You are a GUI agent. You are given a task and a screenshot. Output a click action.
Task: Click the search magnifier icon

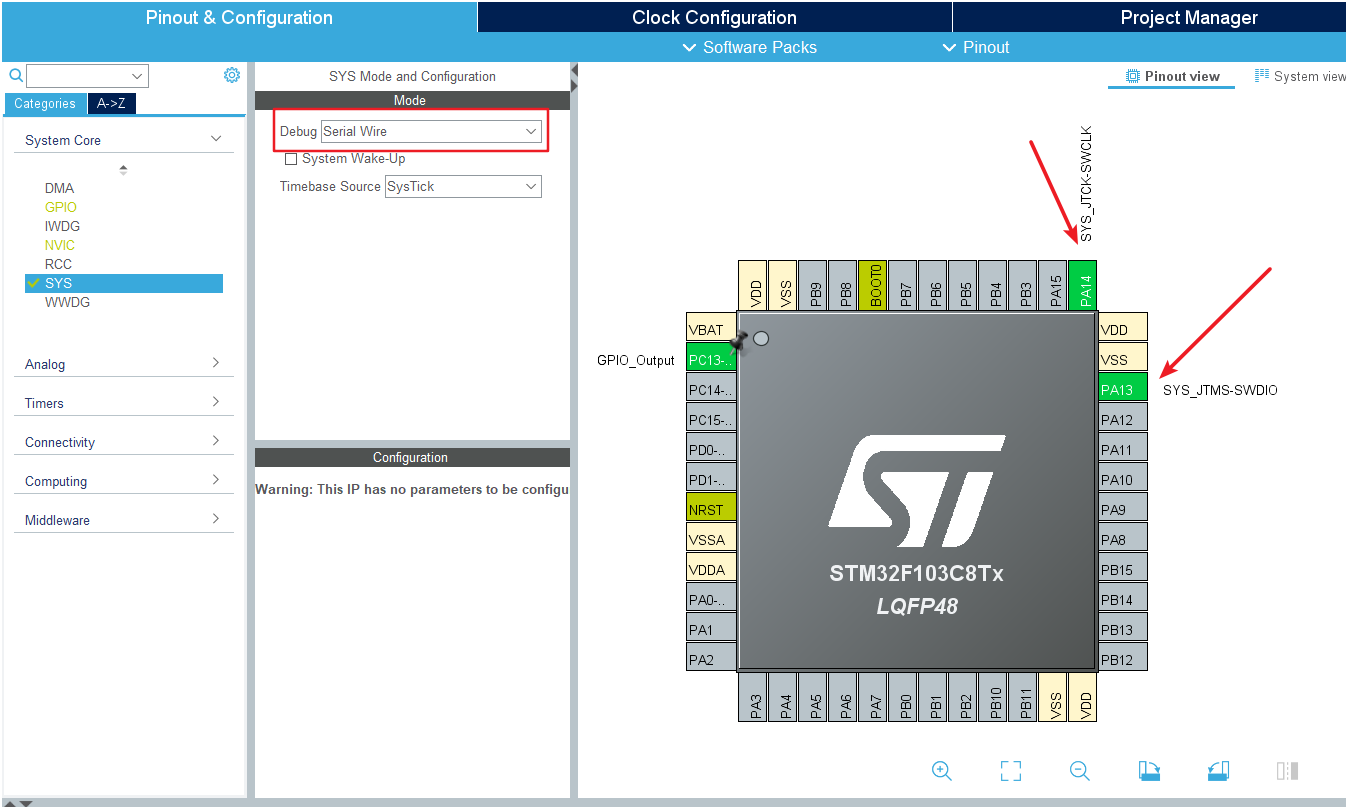tap(15, 75)
